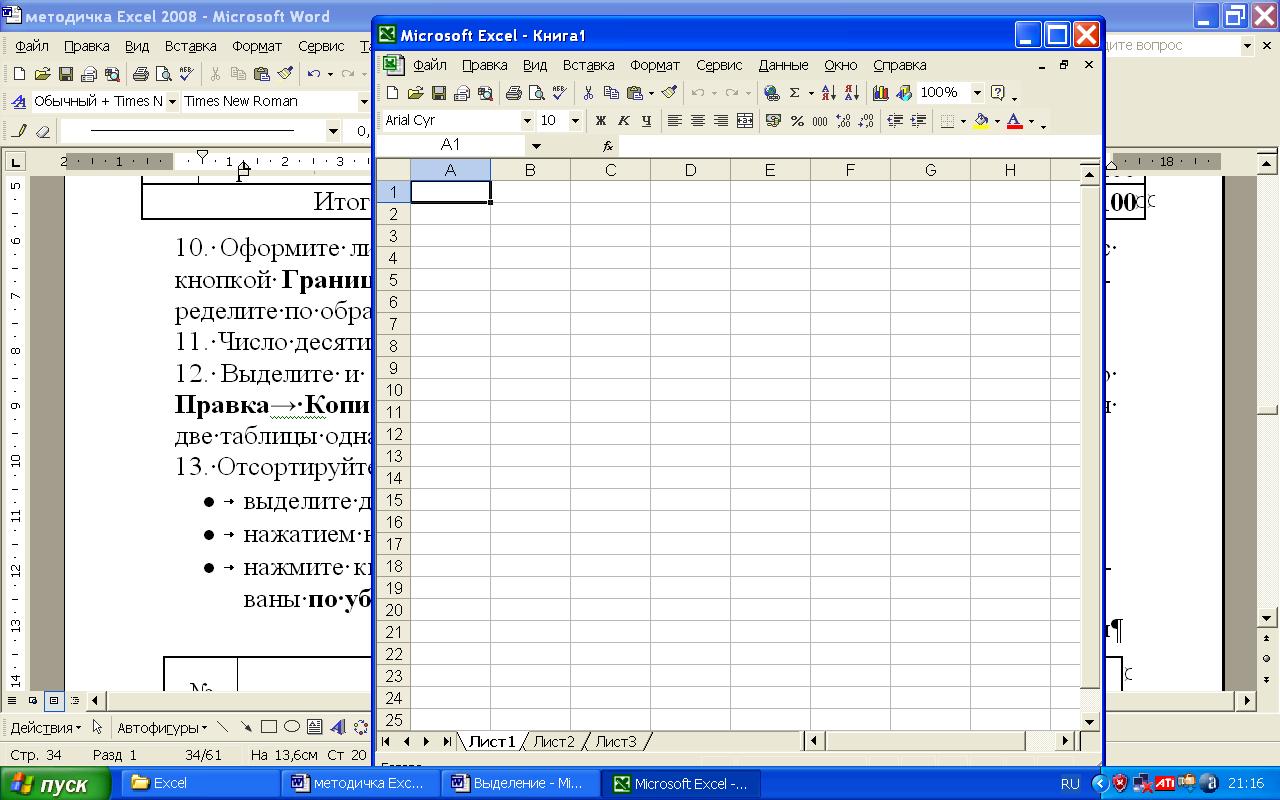Select column D header

690,170
